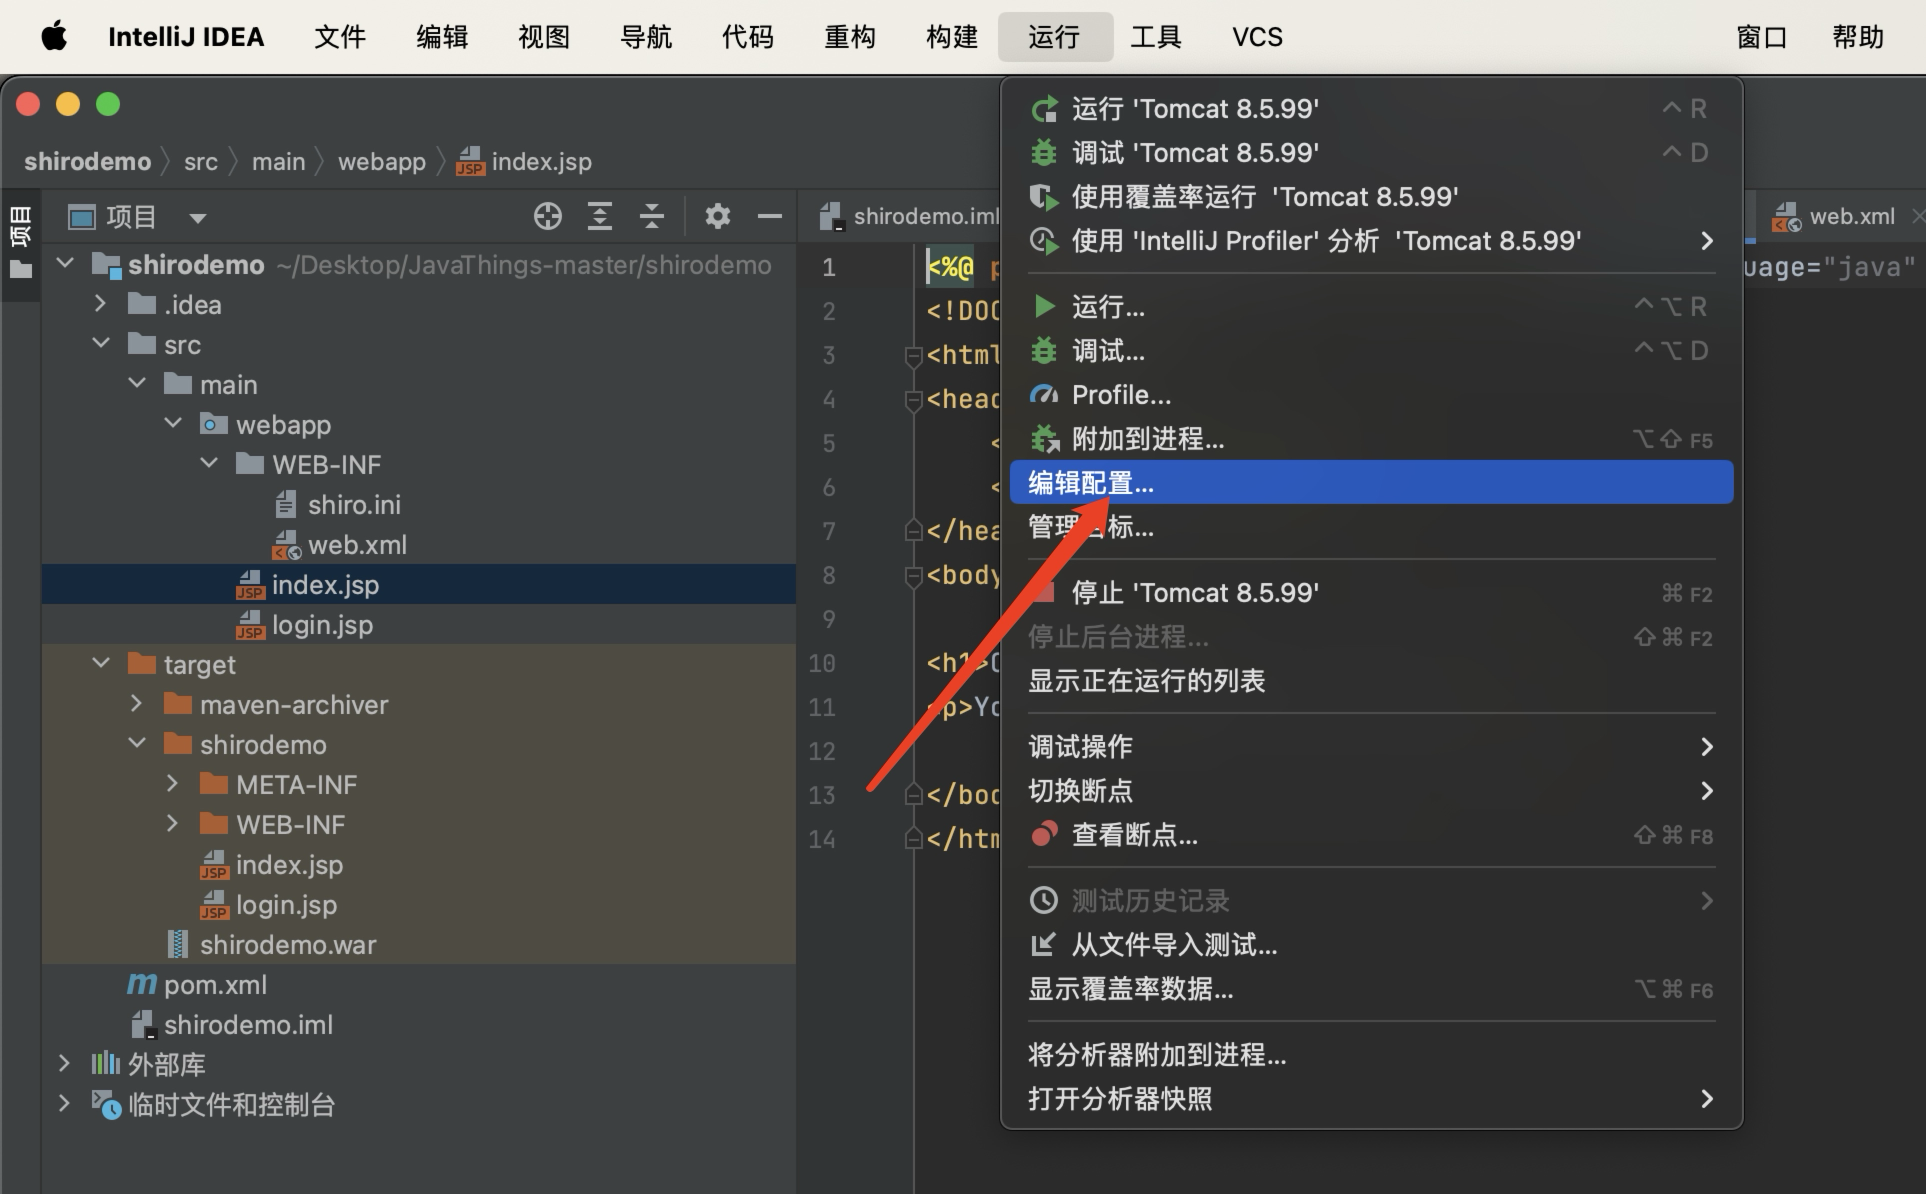Click webapp in the breadcrumb path
Image resolution: width=1926 pixels, height=1194 pixels.
point(382,161)
